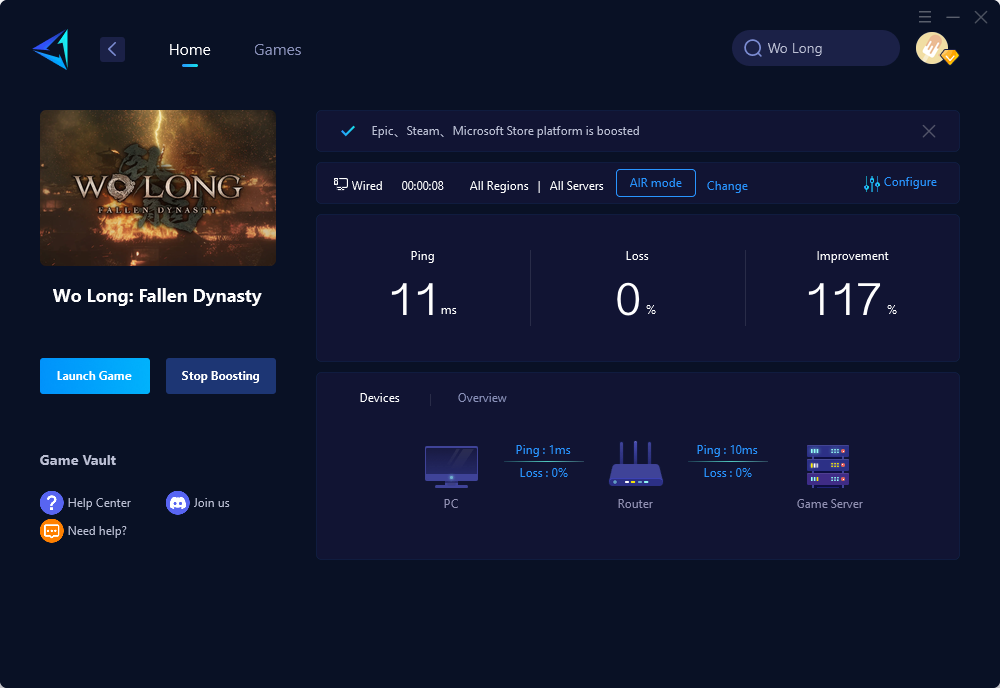Switch to the Home tab

(x=189, y=50)
